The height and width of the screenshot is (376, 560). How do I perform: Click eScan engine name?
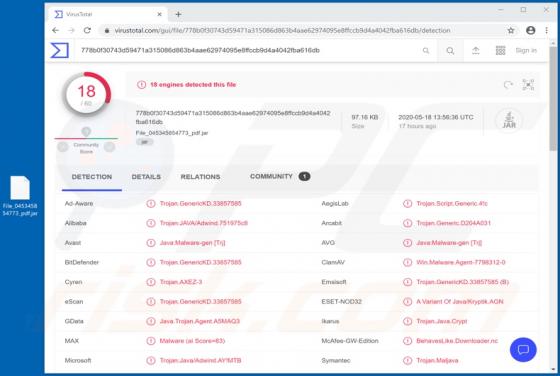coord(74,302)
